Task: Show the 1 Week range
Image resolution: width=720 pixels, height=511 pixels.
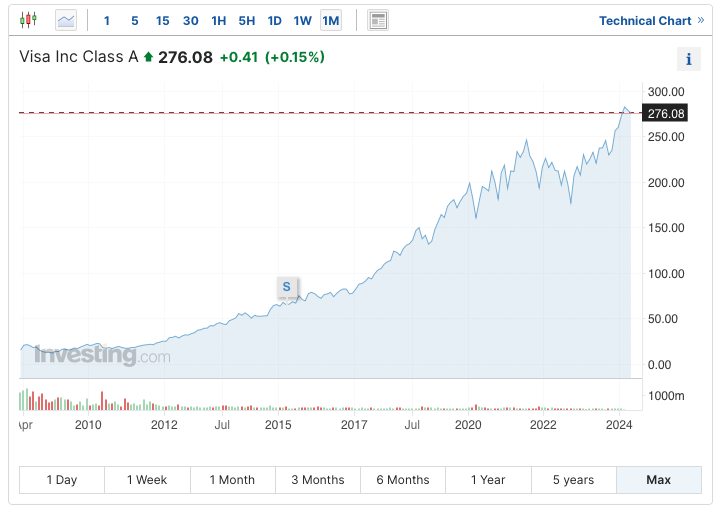Action: tap(147, 480)
